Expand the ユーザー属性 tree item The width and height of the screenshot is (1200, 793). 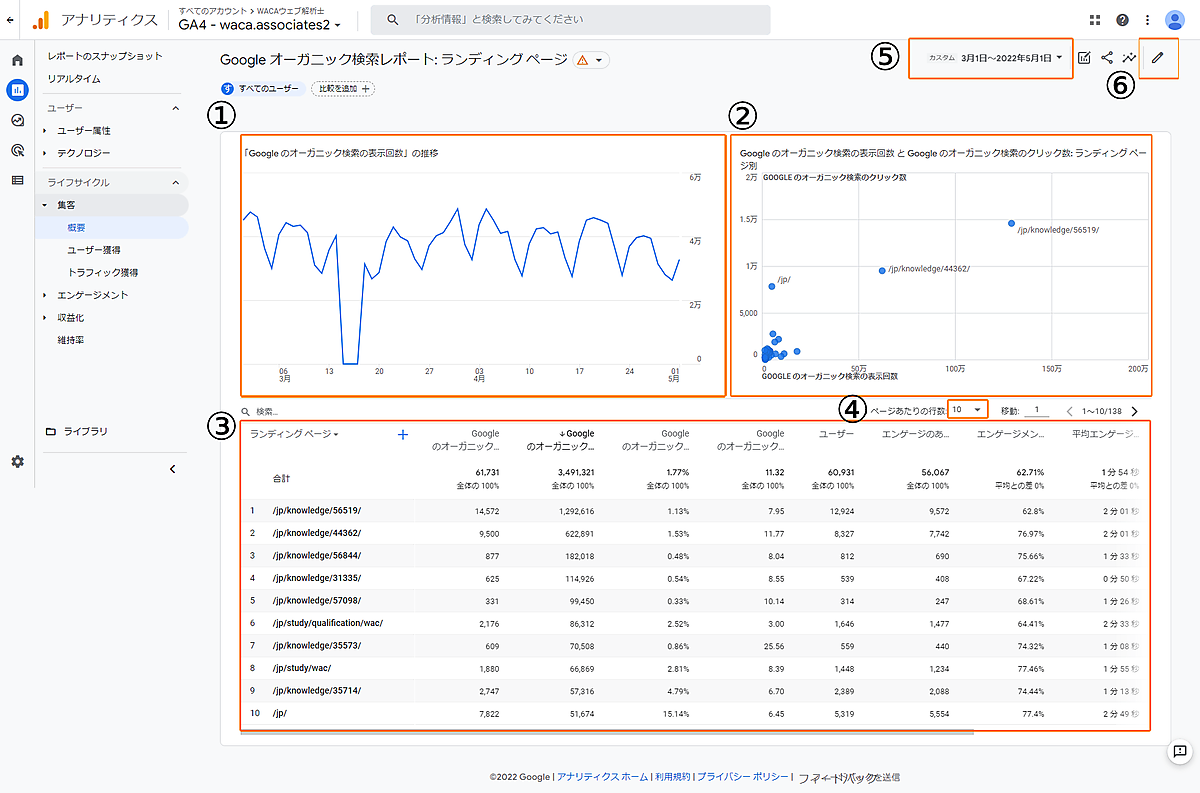point(45,131)
